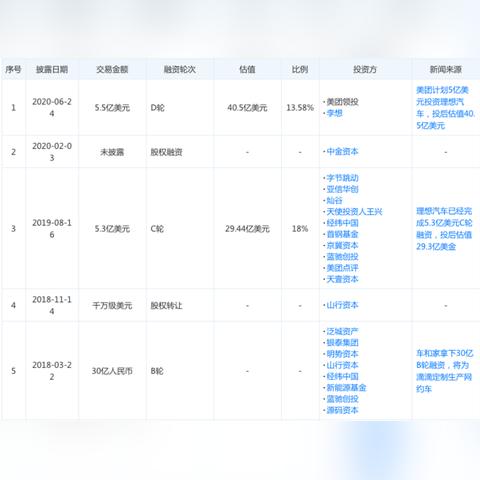
Task: Open 经纬中国 link in the C轮 row
Action: pos(342,223)
